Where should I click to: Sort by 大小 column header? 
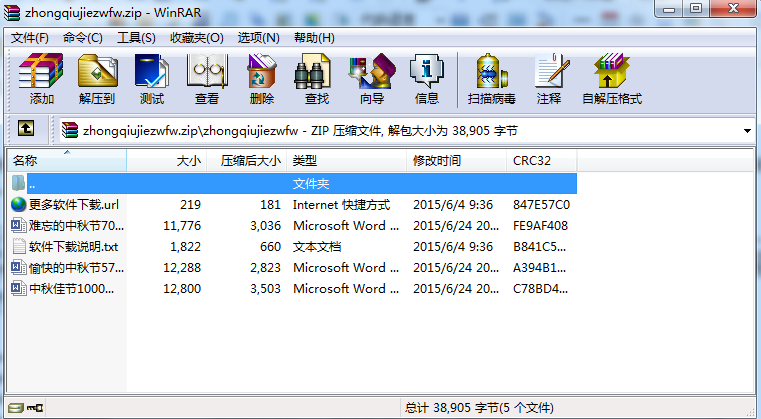[x=167, y=160]
